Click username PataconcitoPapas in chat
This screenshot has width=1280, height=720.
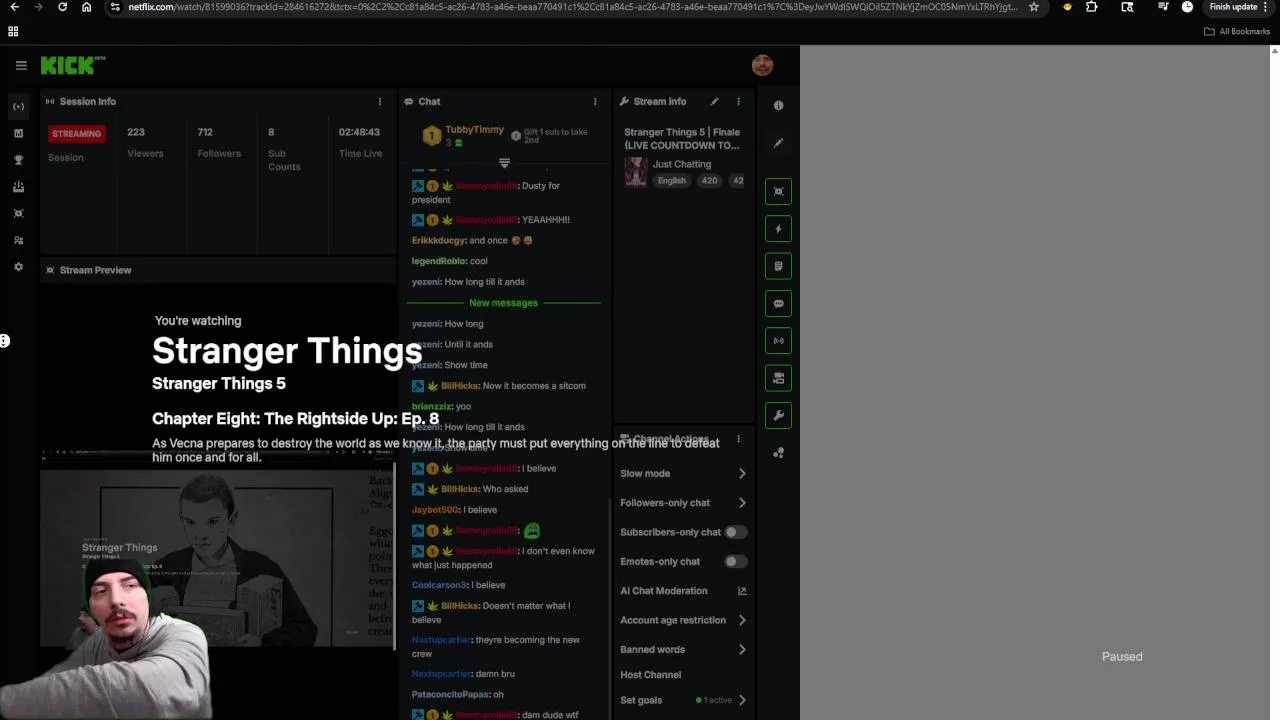tap(450, 694)
